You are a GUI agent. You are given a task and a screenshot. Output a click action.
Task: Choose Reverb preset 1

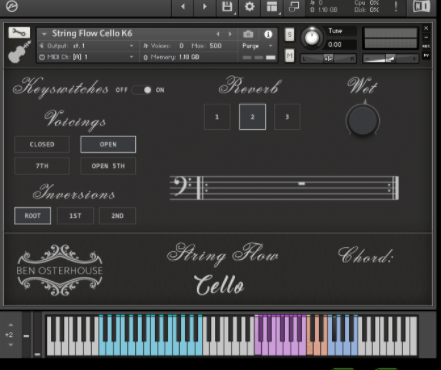coord(217,117)
